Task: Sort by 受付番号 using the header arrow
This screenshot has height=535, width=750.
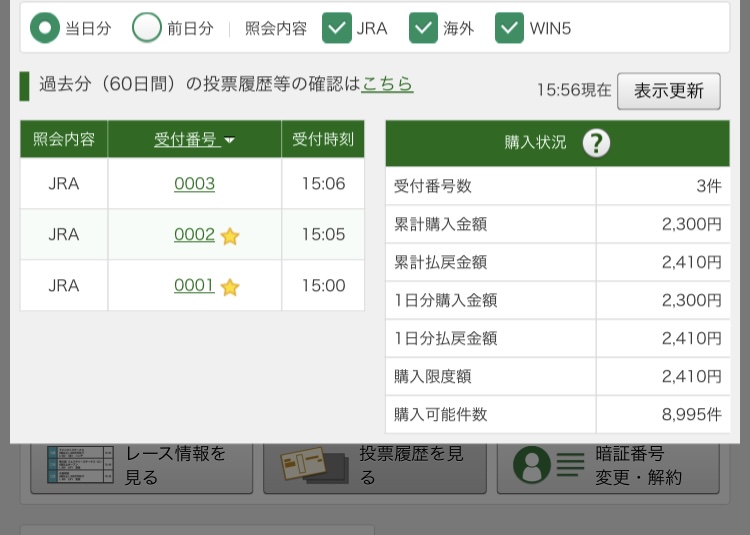Action: [x=230, y=141]
